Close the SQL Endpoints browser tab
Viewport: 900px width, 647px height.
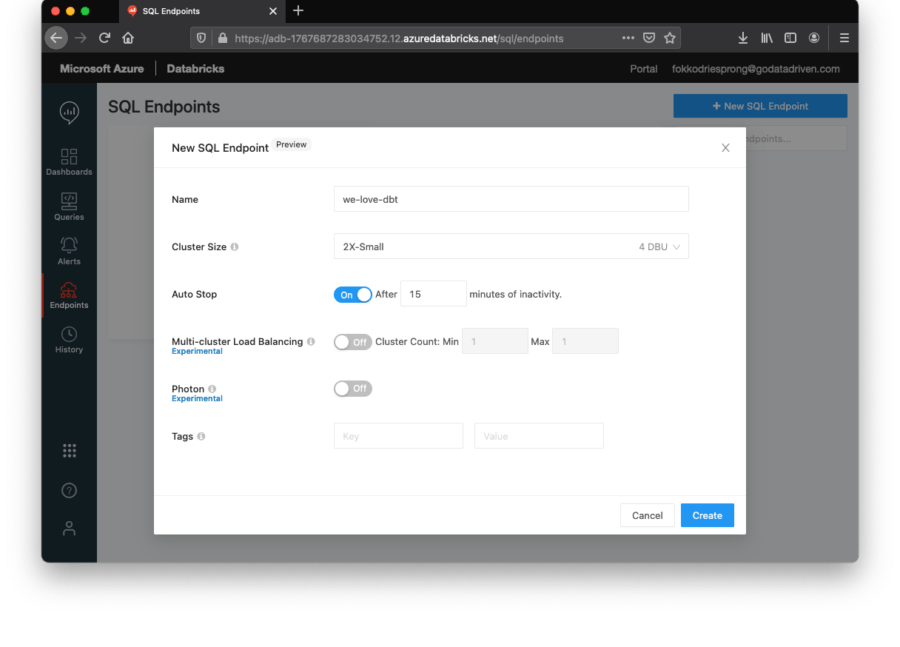[x=273, y=11]
